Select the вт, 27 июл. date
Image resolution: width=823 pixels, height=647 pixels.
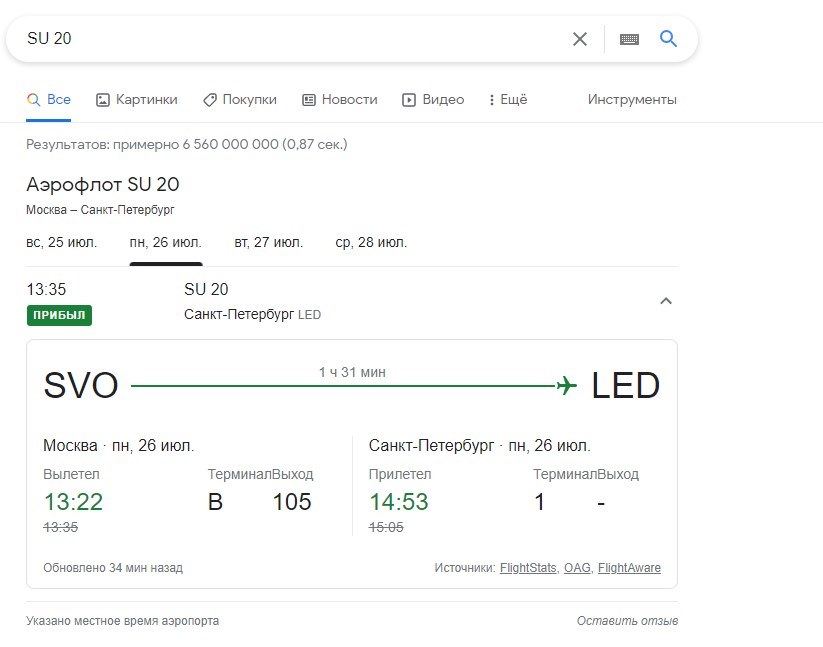pyautogui.click(x=268, y=242)
